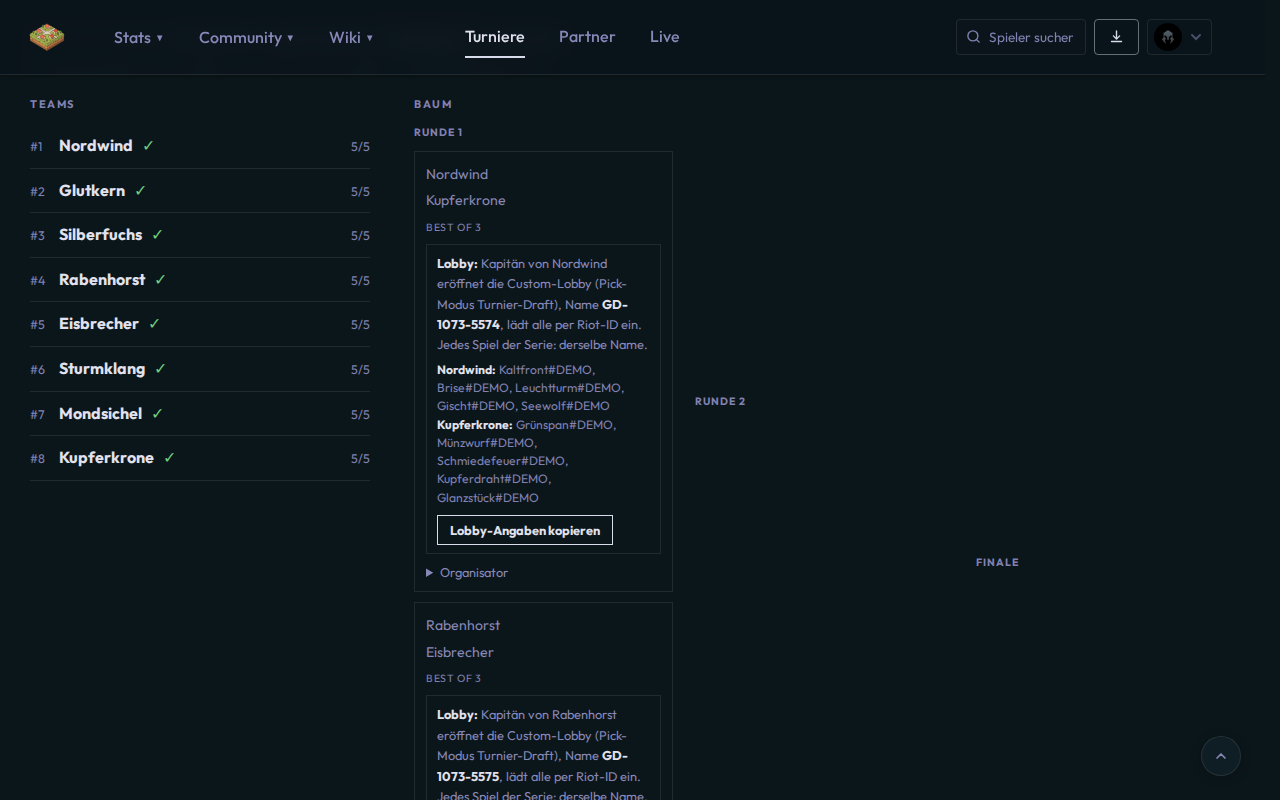Click Nordwind in the first bracket match
This screenshot has width=1280, height=800.
click(457, 174)
